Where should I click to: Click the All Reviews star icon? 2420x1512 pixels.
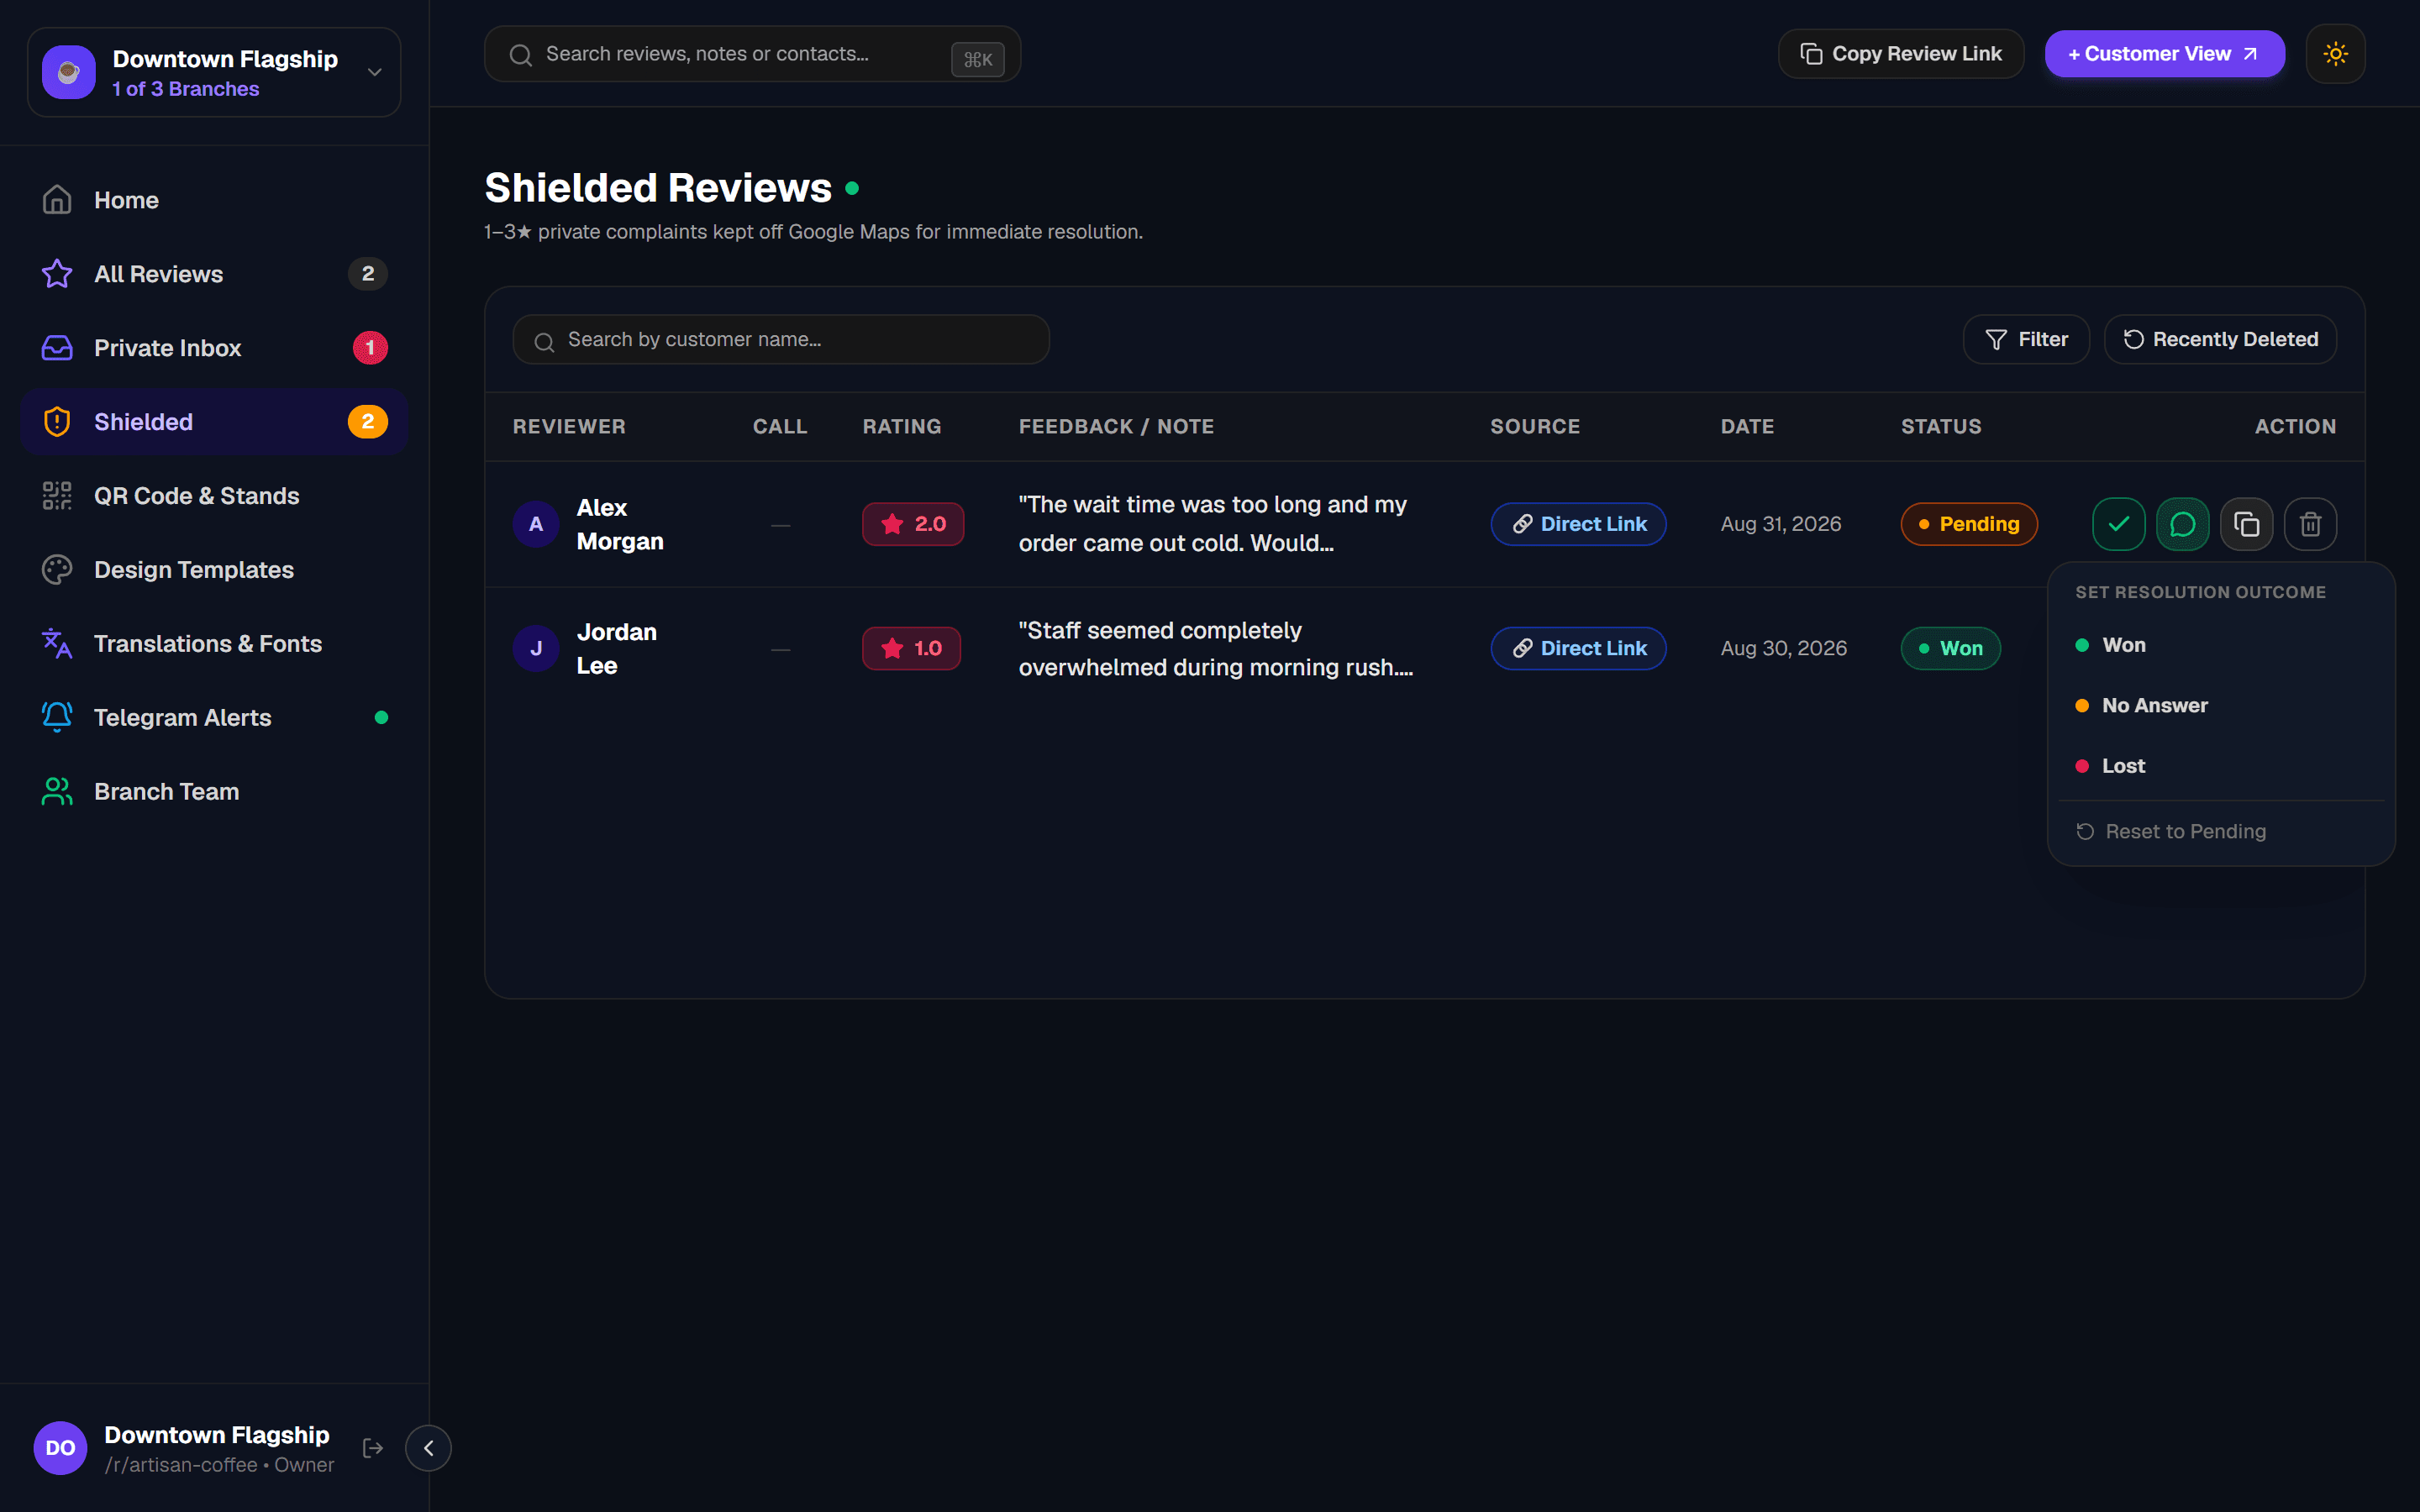(x=57, y=274)
